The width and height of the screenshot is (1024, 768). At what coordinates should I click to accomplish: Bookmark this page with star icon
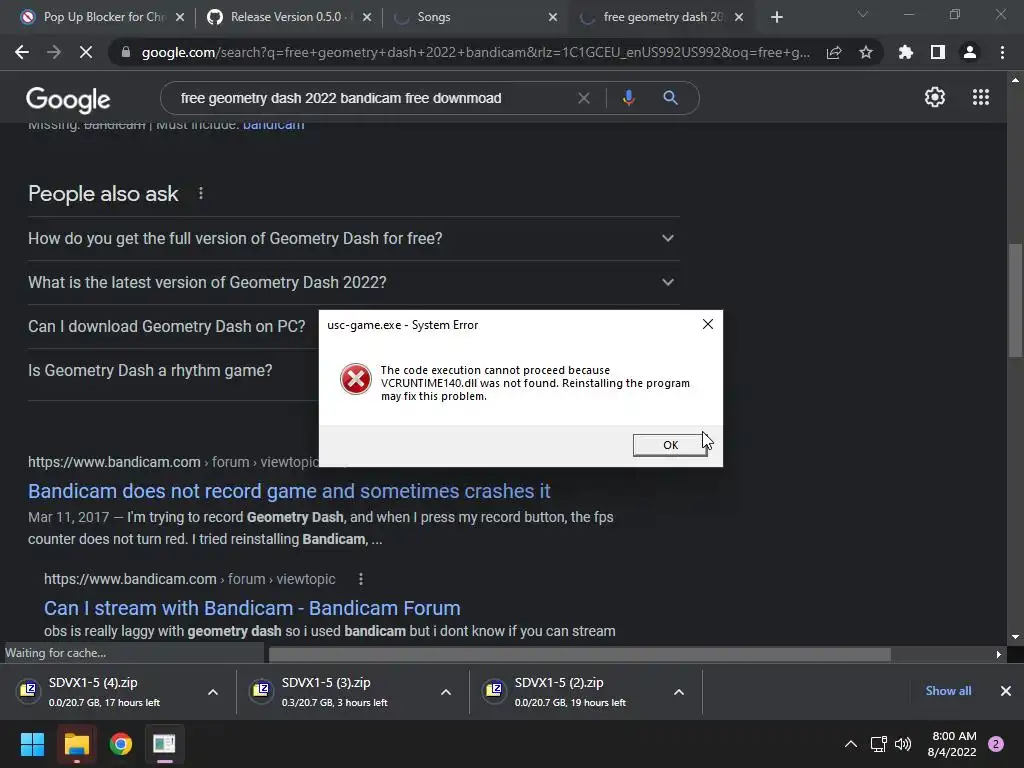point(866,52)
